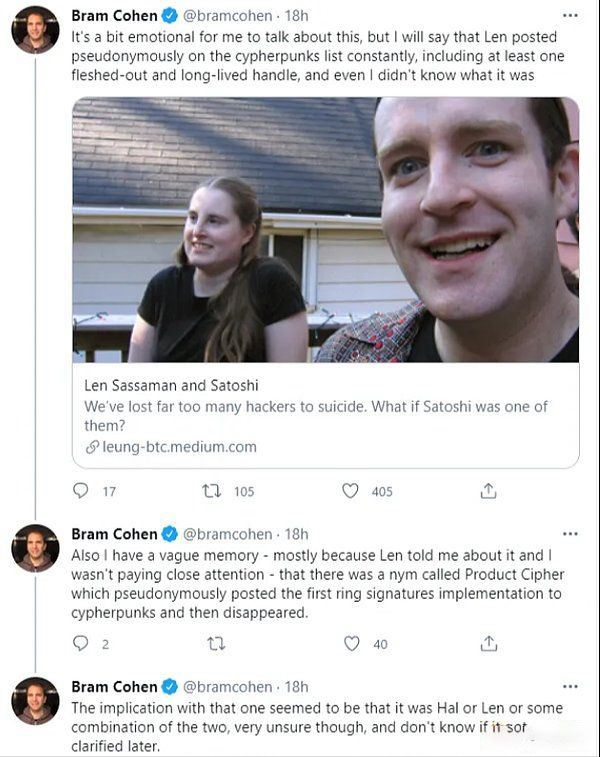Open the 18h timestamp on third tweet
Image resolution: width=600 pixels, height=757 pixels.
(x=297, y=687)
